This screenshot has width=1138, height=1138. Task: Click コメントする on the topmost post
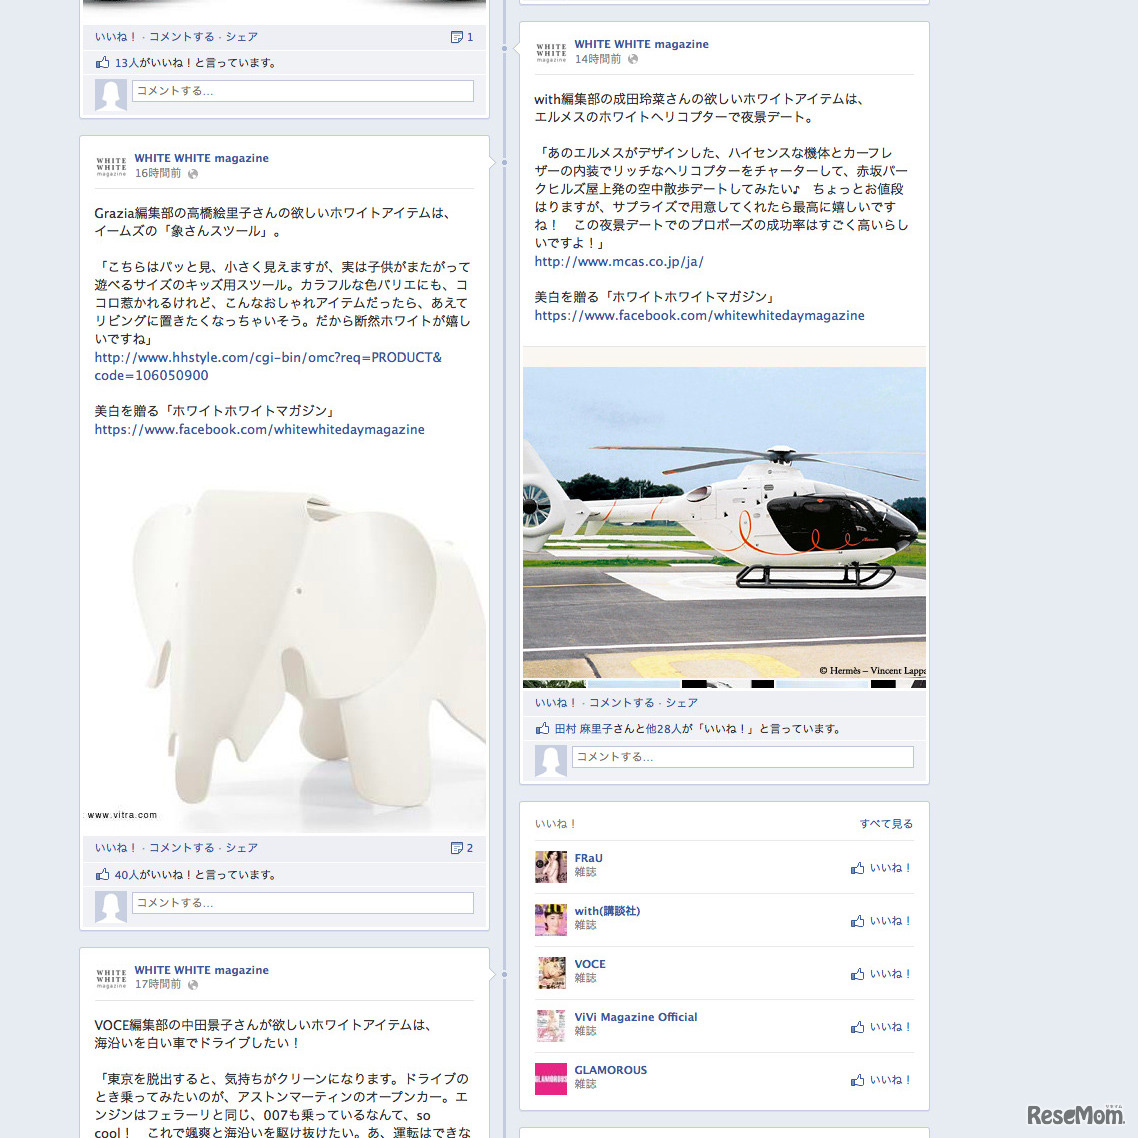pos(181,36)
